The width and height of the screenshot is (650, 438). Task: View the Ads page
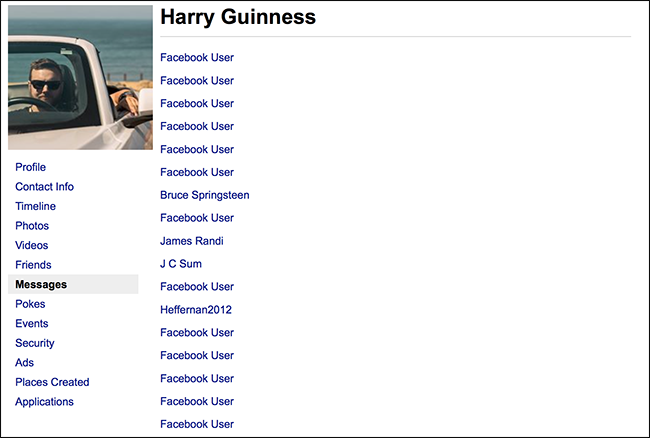coord(24,363)
